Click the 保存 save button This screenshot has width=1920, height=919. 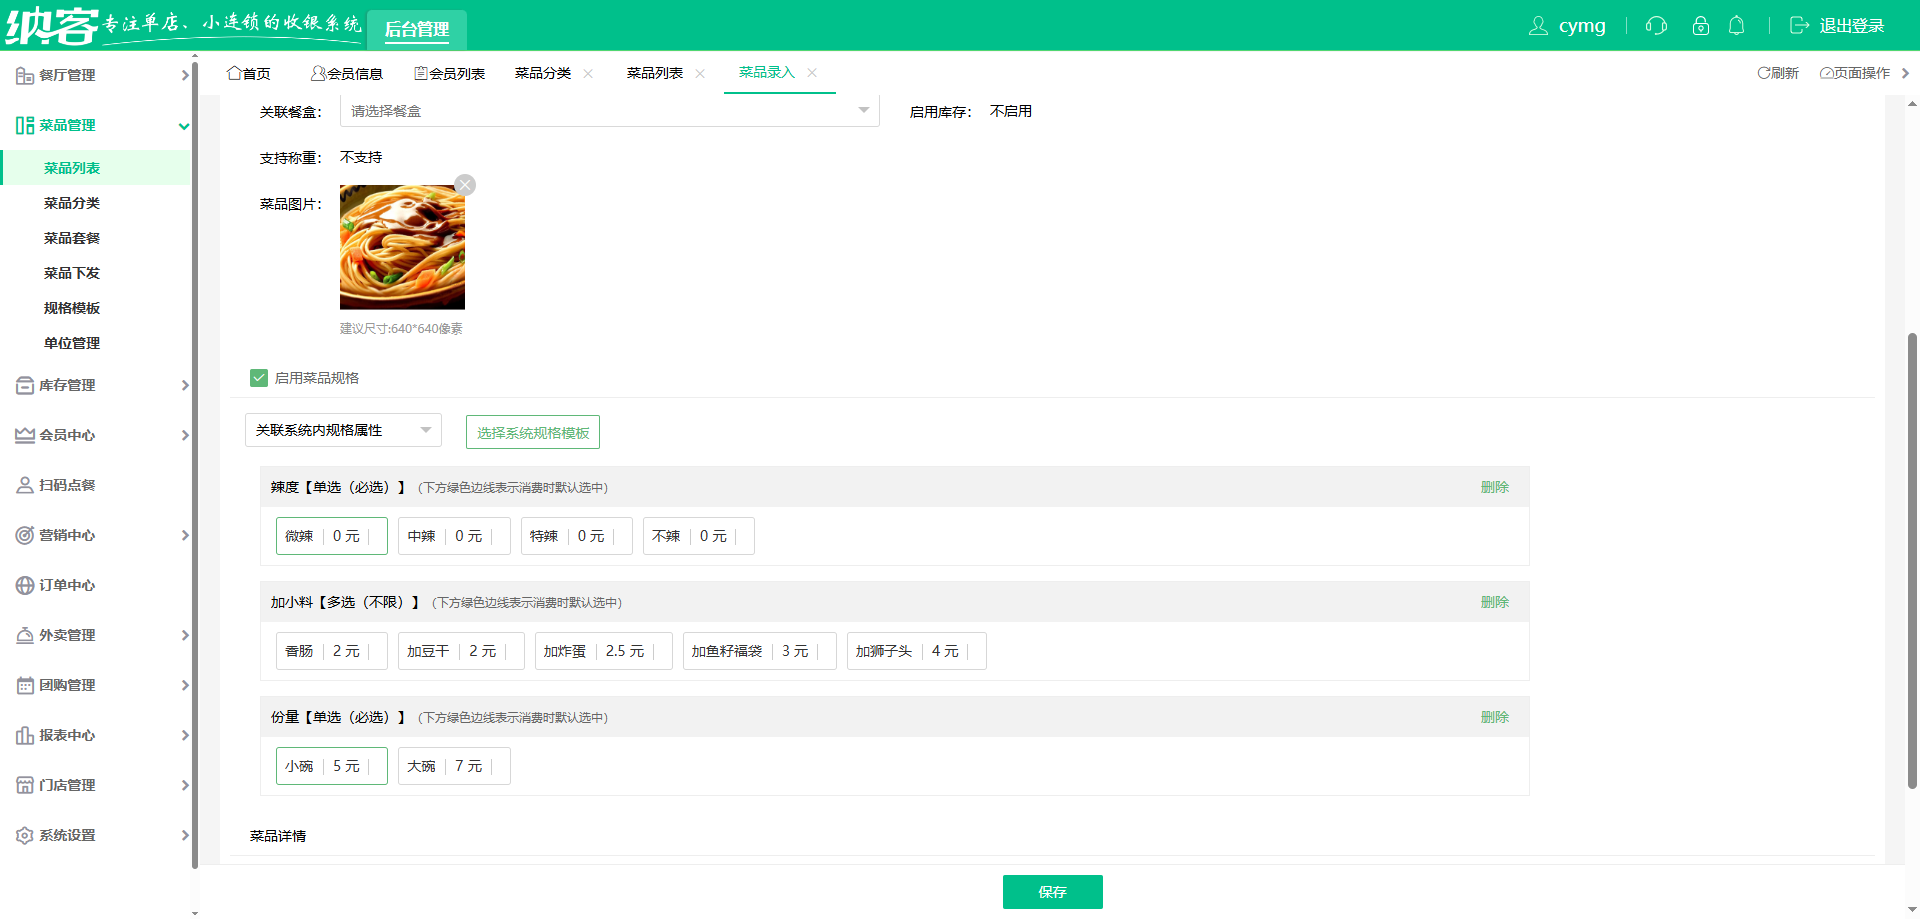[1052, 892]
